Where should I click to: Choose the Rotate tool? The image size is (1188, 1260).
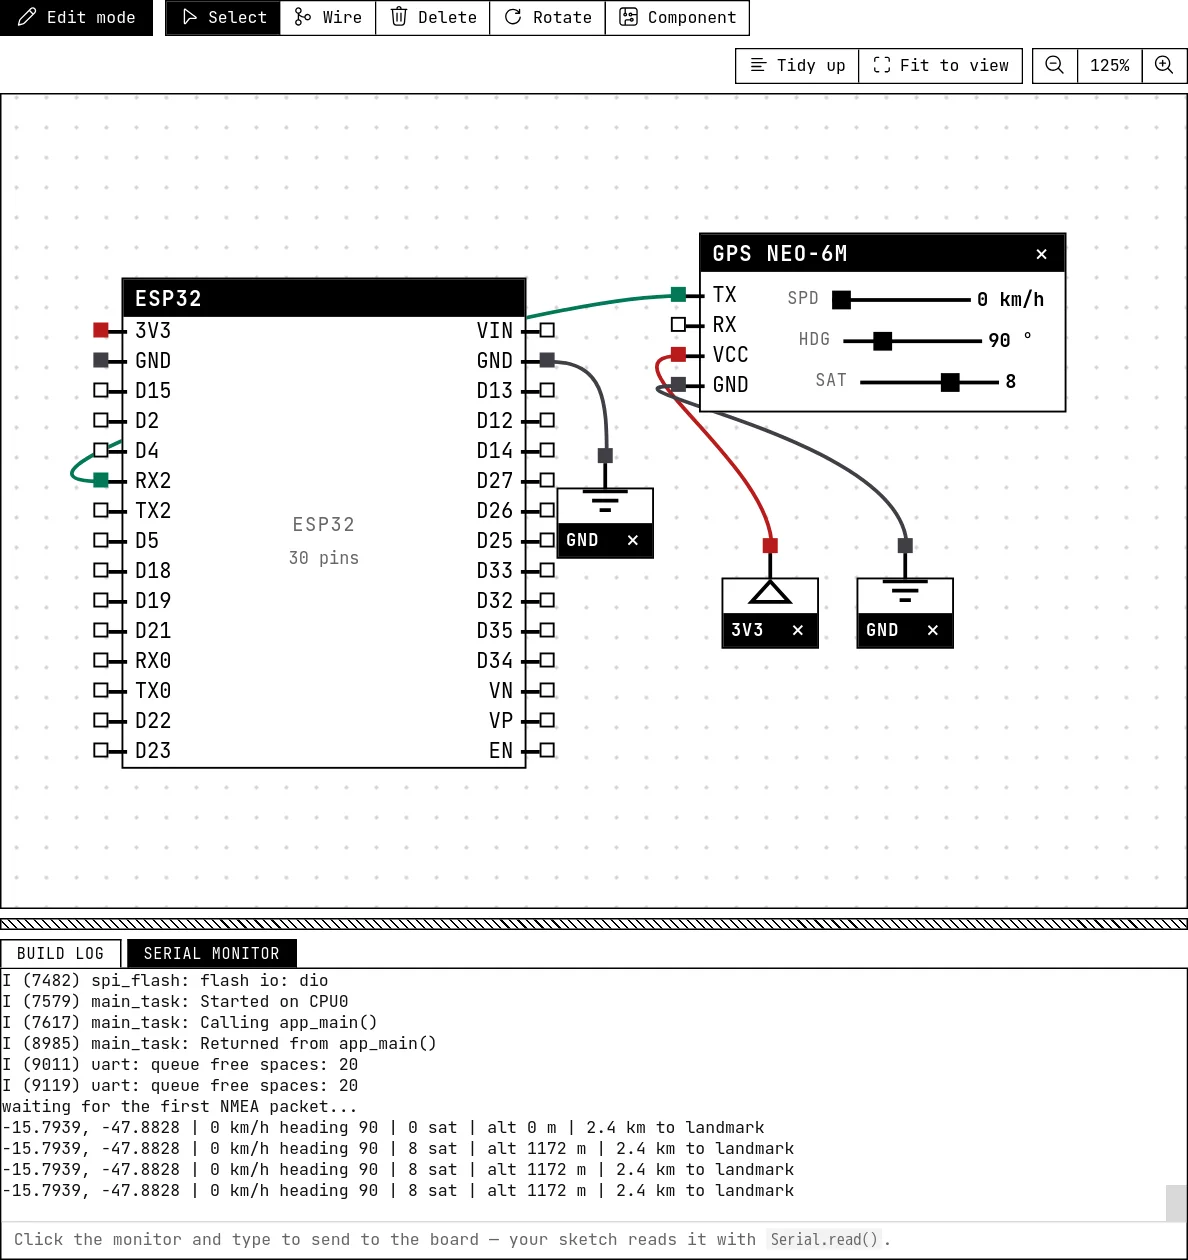tap(548, 17)
